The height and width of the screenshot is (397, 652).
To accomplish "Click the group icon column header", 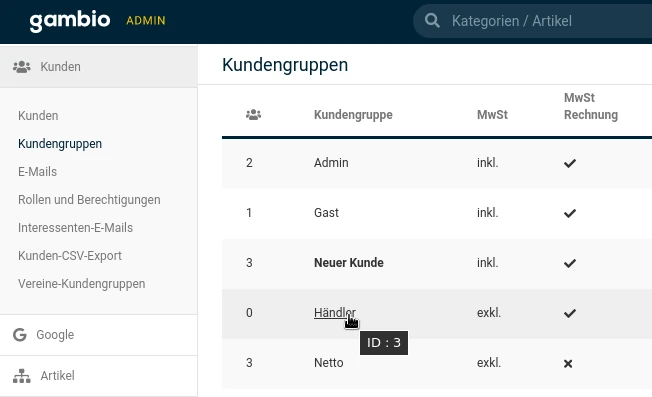I will (x=253, y=115).
